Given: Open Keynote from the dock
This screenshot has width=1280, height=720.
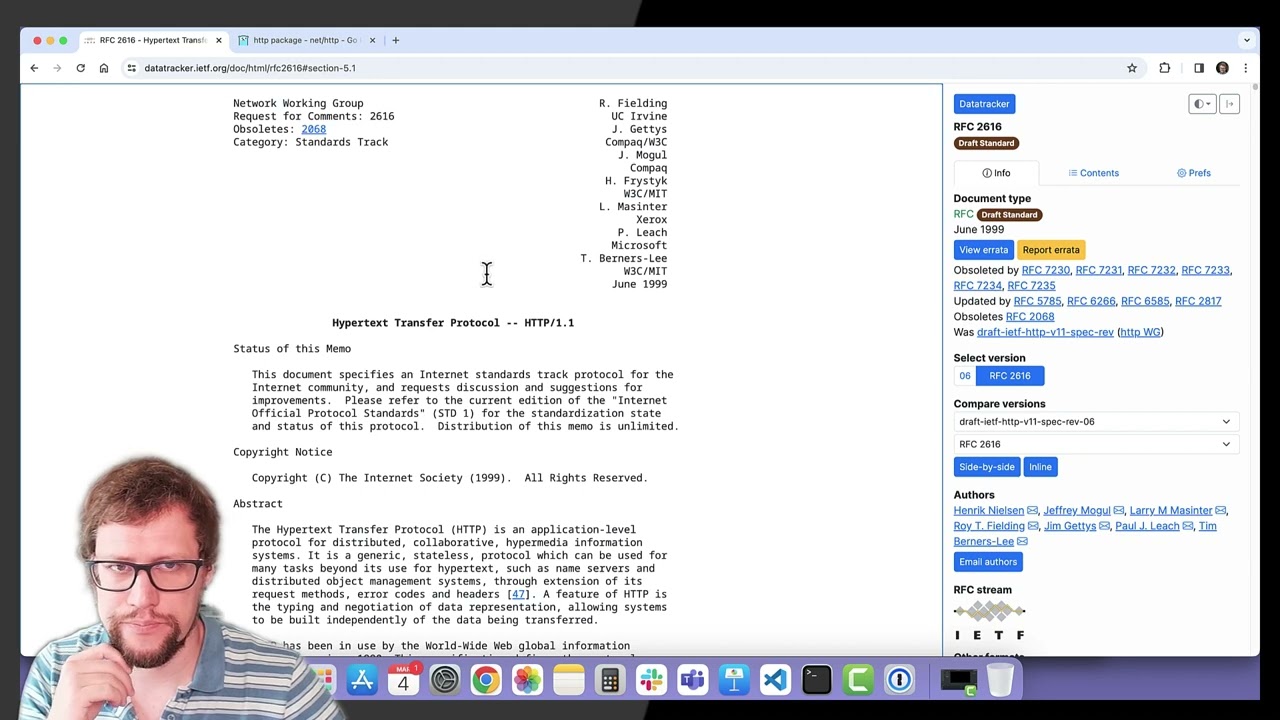Looking at the screenshot, I should [734, 681].
